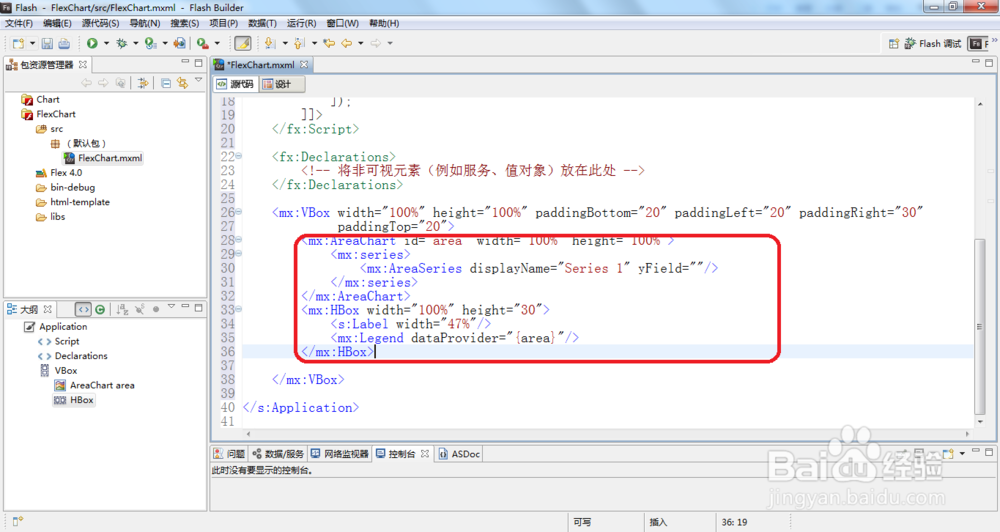Open Debug configurations dropdown arrow

click(x=135, y=43)
